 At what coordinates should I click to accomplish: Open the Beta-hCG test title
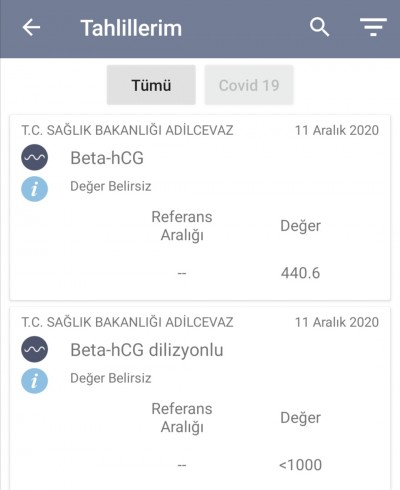107,158
